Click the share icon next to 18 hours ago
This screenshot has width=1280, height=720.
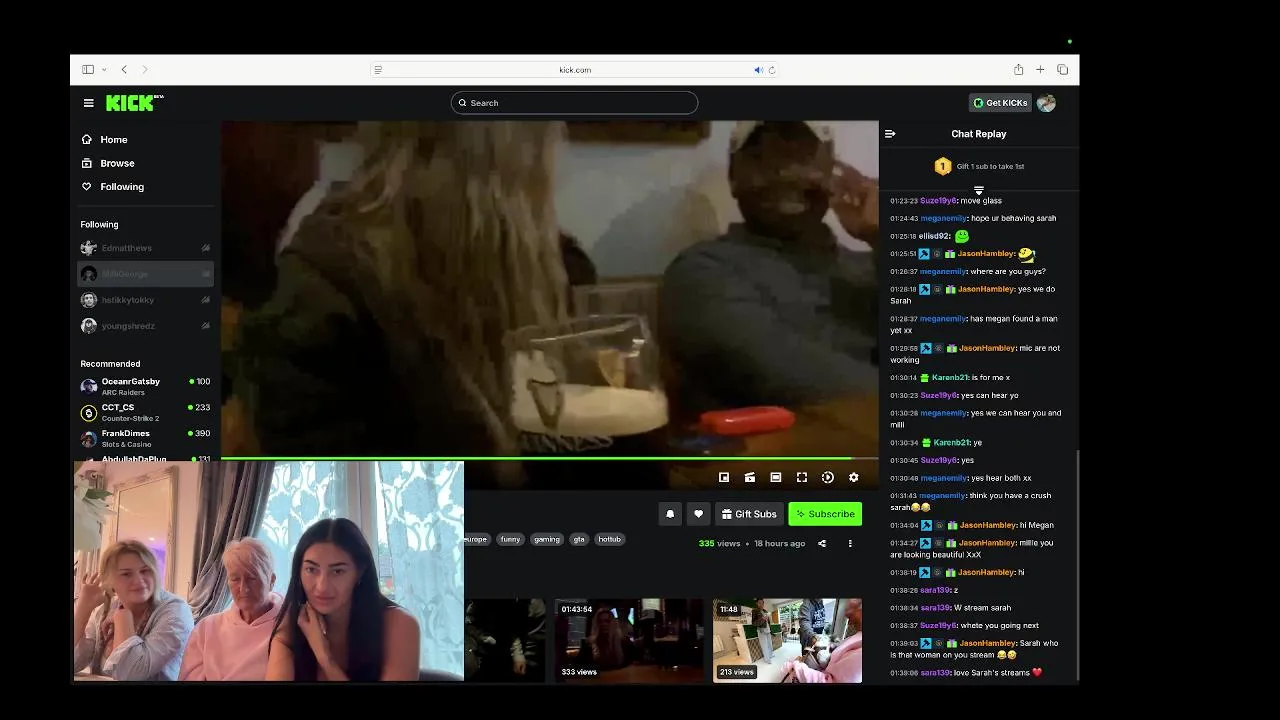pyautogui.click(x=822, y=544)
